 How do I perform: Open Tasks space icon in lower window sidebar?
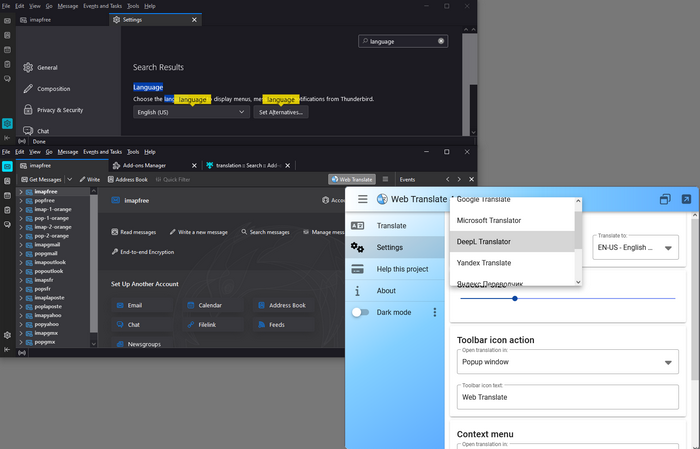tap(7, 210)
